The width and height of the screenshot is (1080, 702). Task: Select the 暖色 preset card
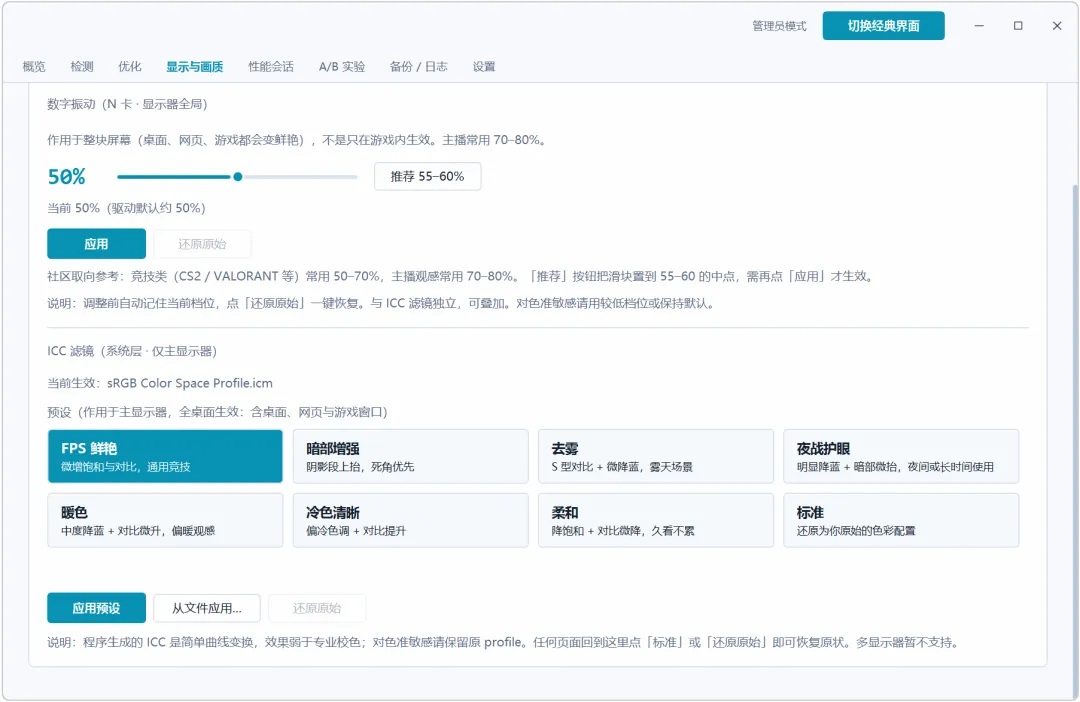coord(165,520)
